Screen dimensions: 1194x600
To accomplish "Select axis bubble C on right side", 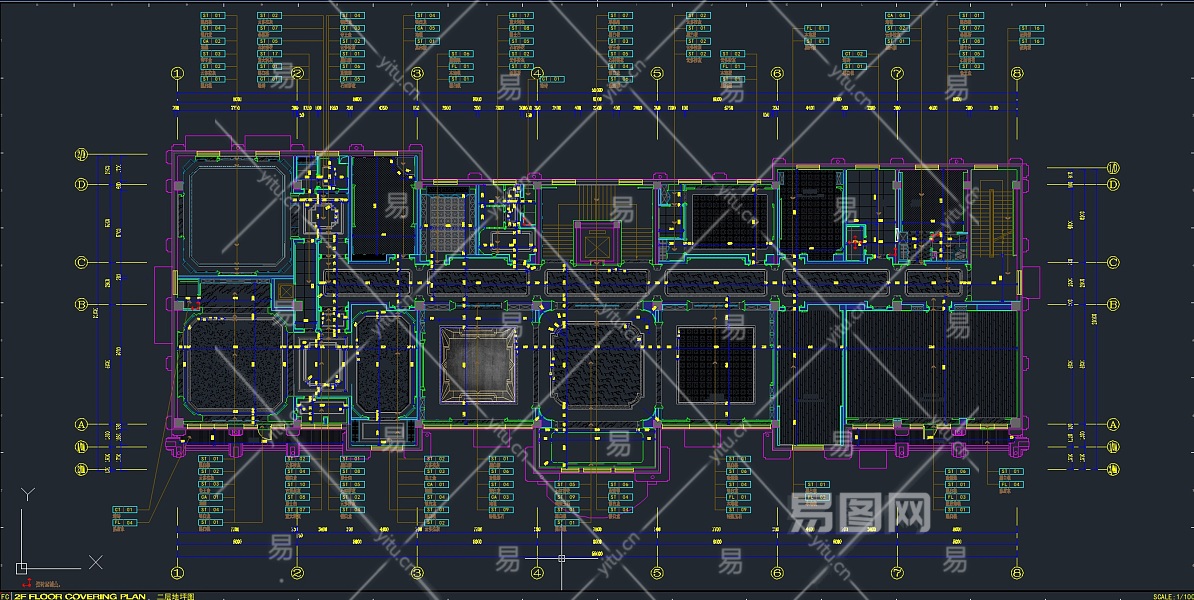I will tap(1113, 263).
